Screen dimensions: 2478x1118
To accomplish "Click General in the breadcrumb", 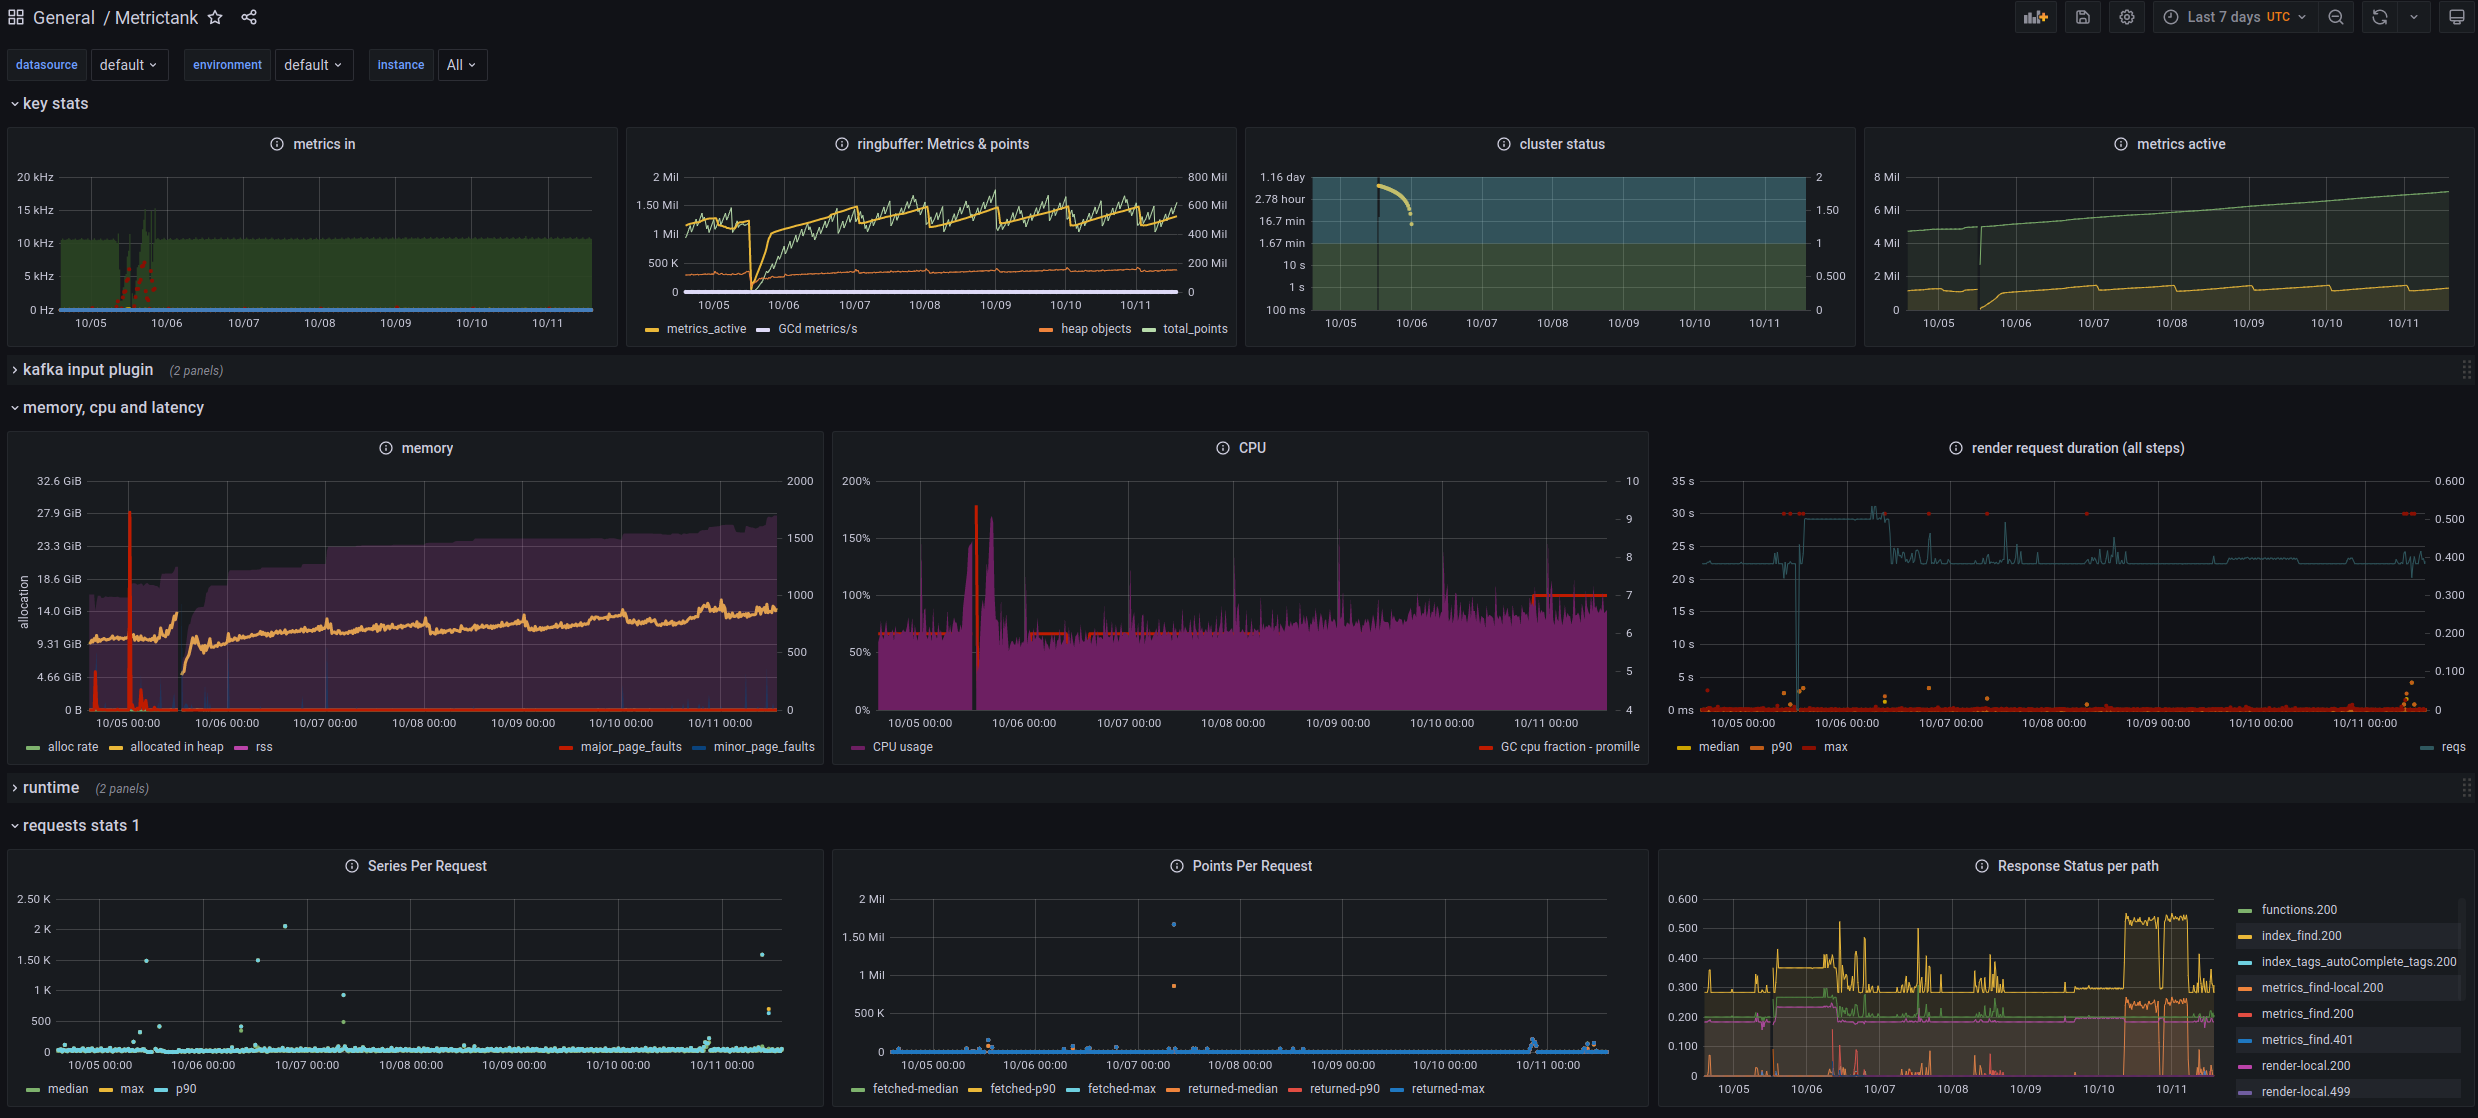I will (x=64, y=17).
